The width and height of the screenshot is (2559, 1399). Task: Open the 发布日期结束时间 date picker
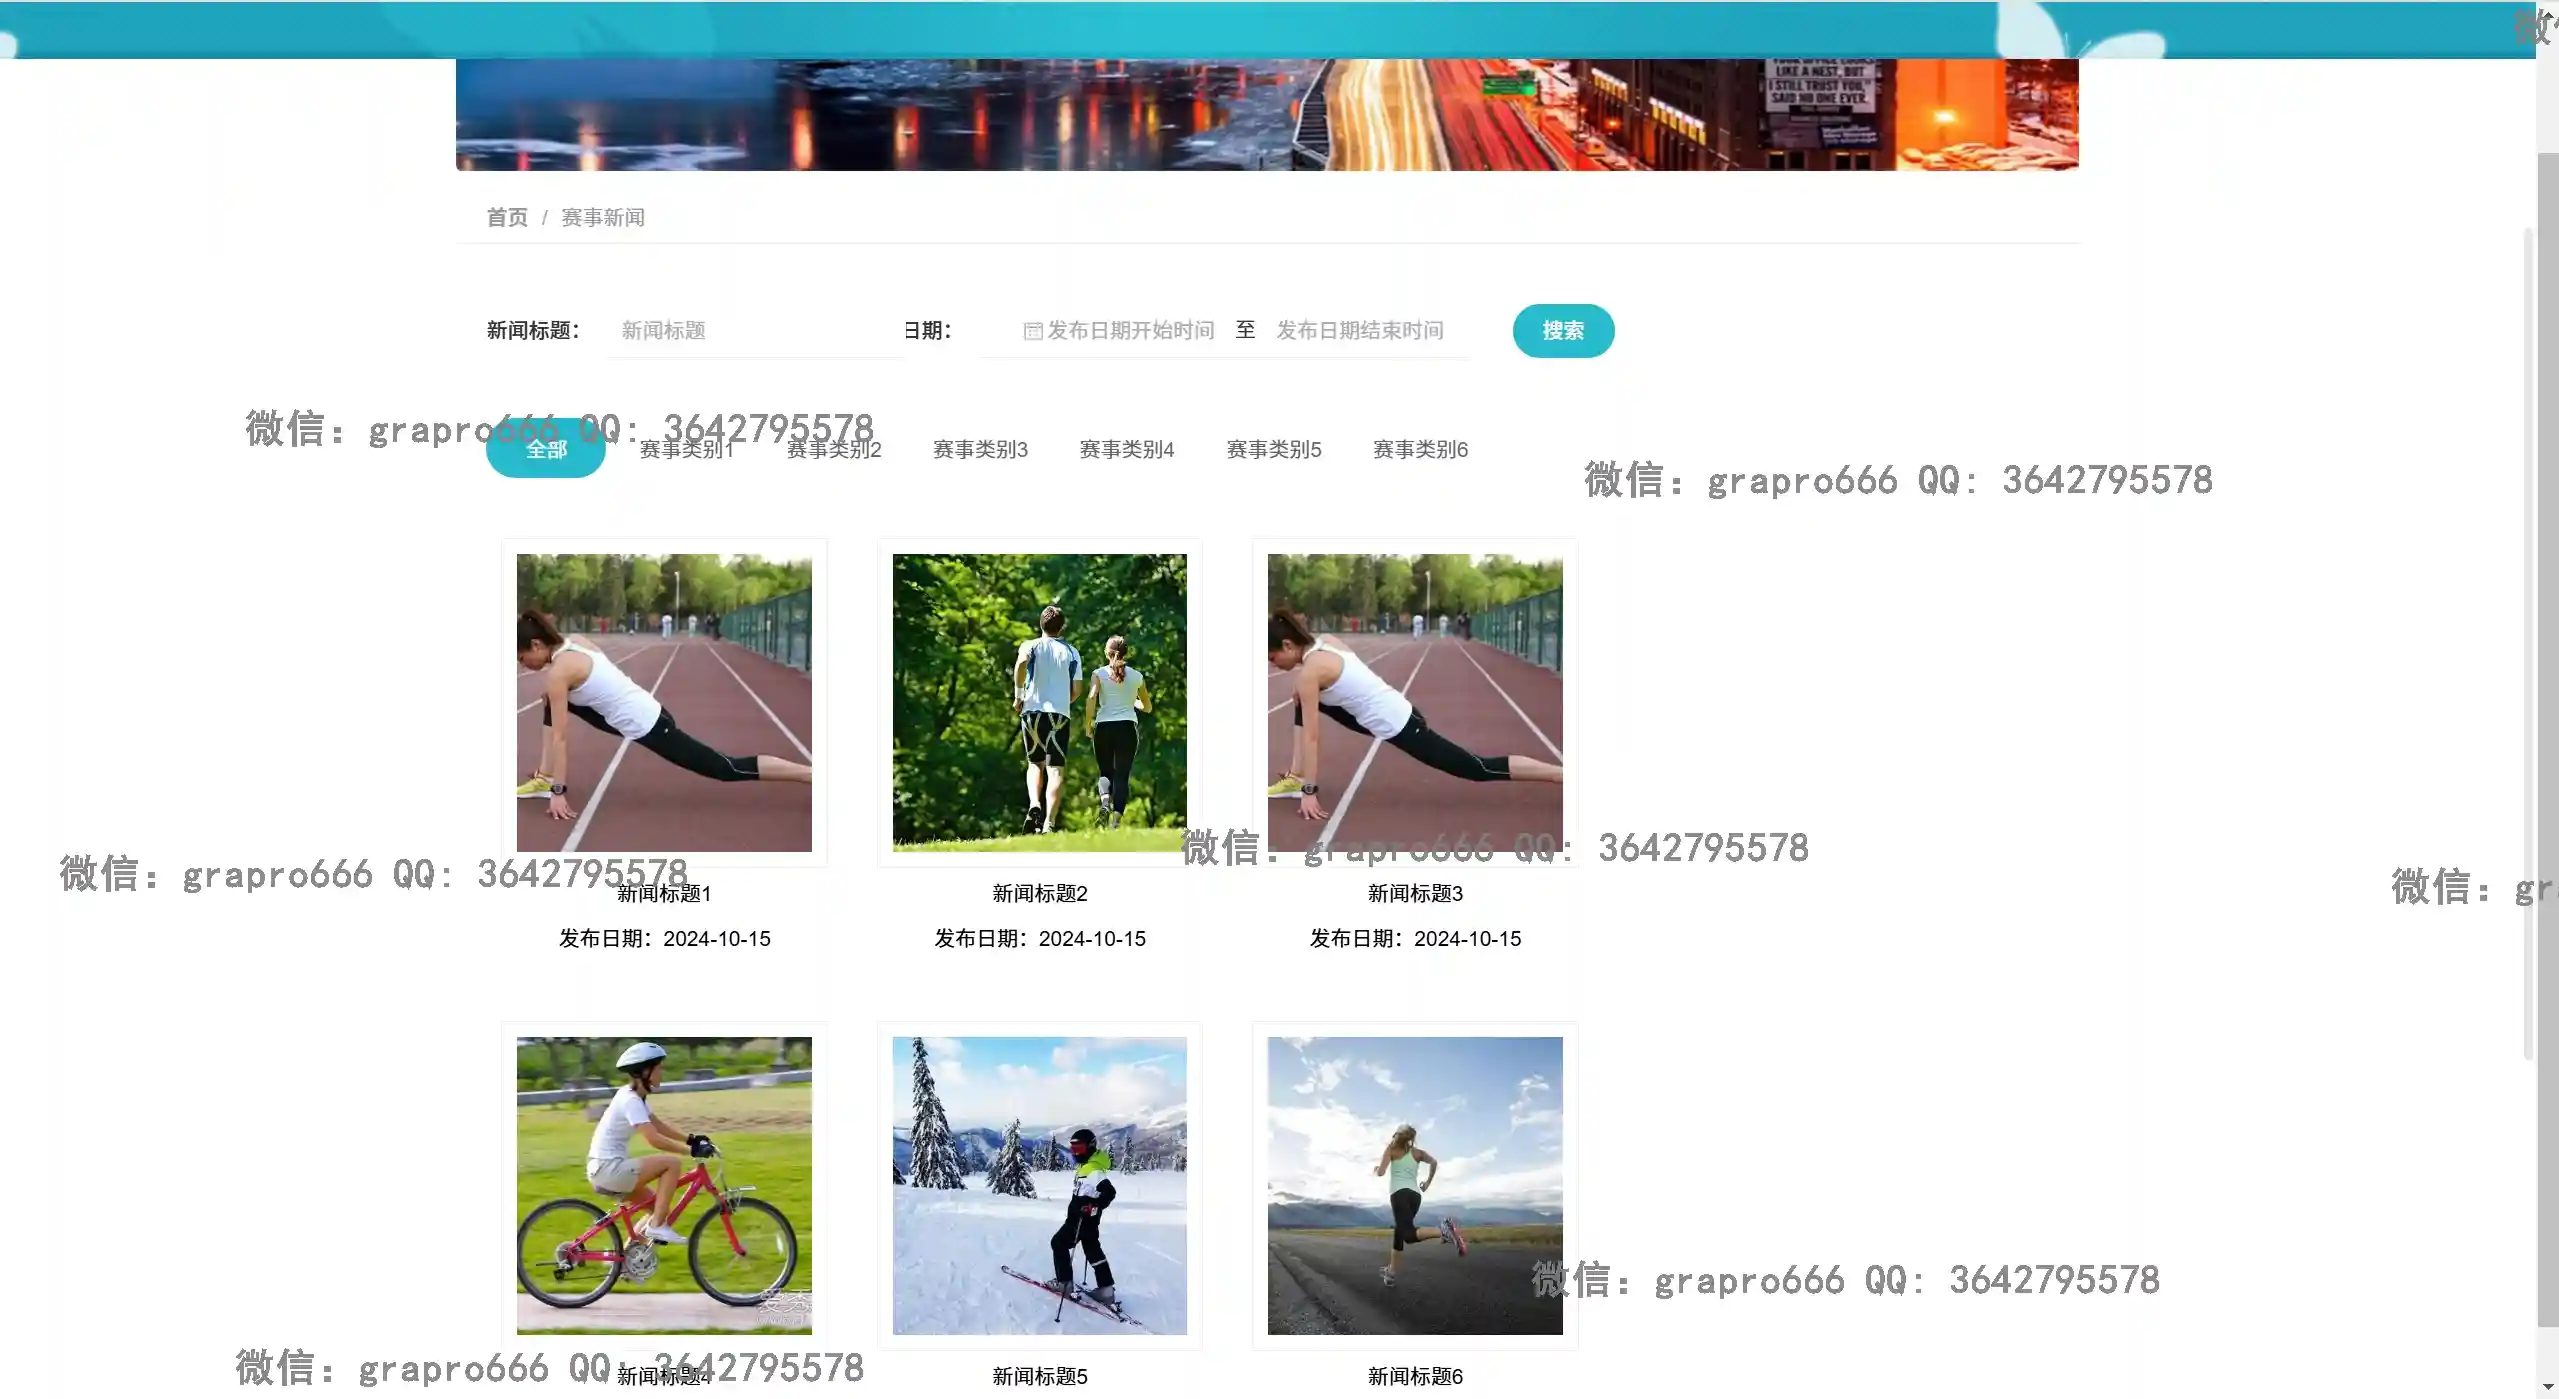[x=1359, y=331]
